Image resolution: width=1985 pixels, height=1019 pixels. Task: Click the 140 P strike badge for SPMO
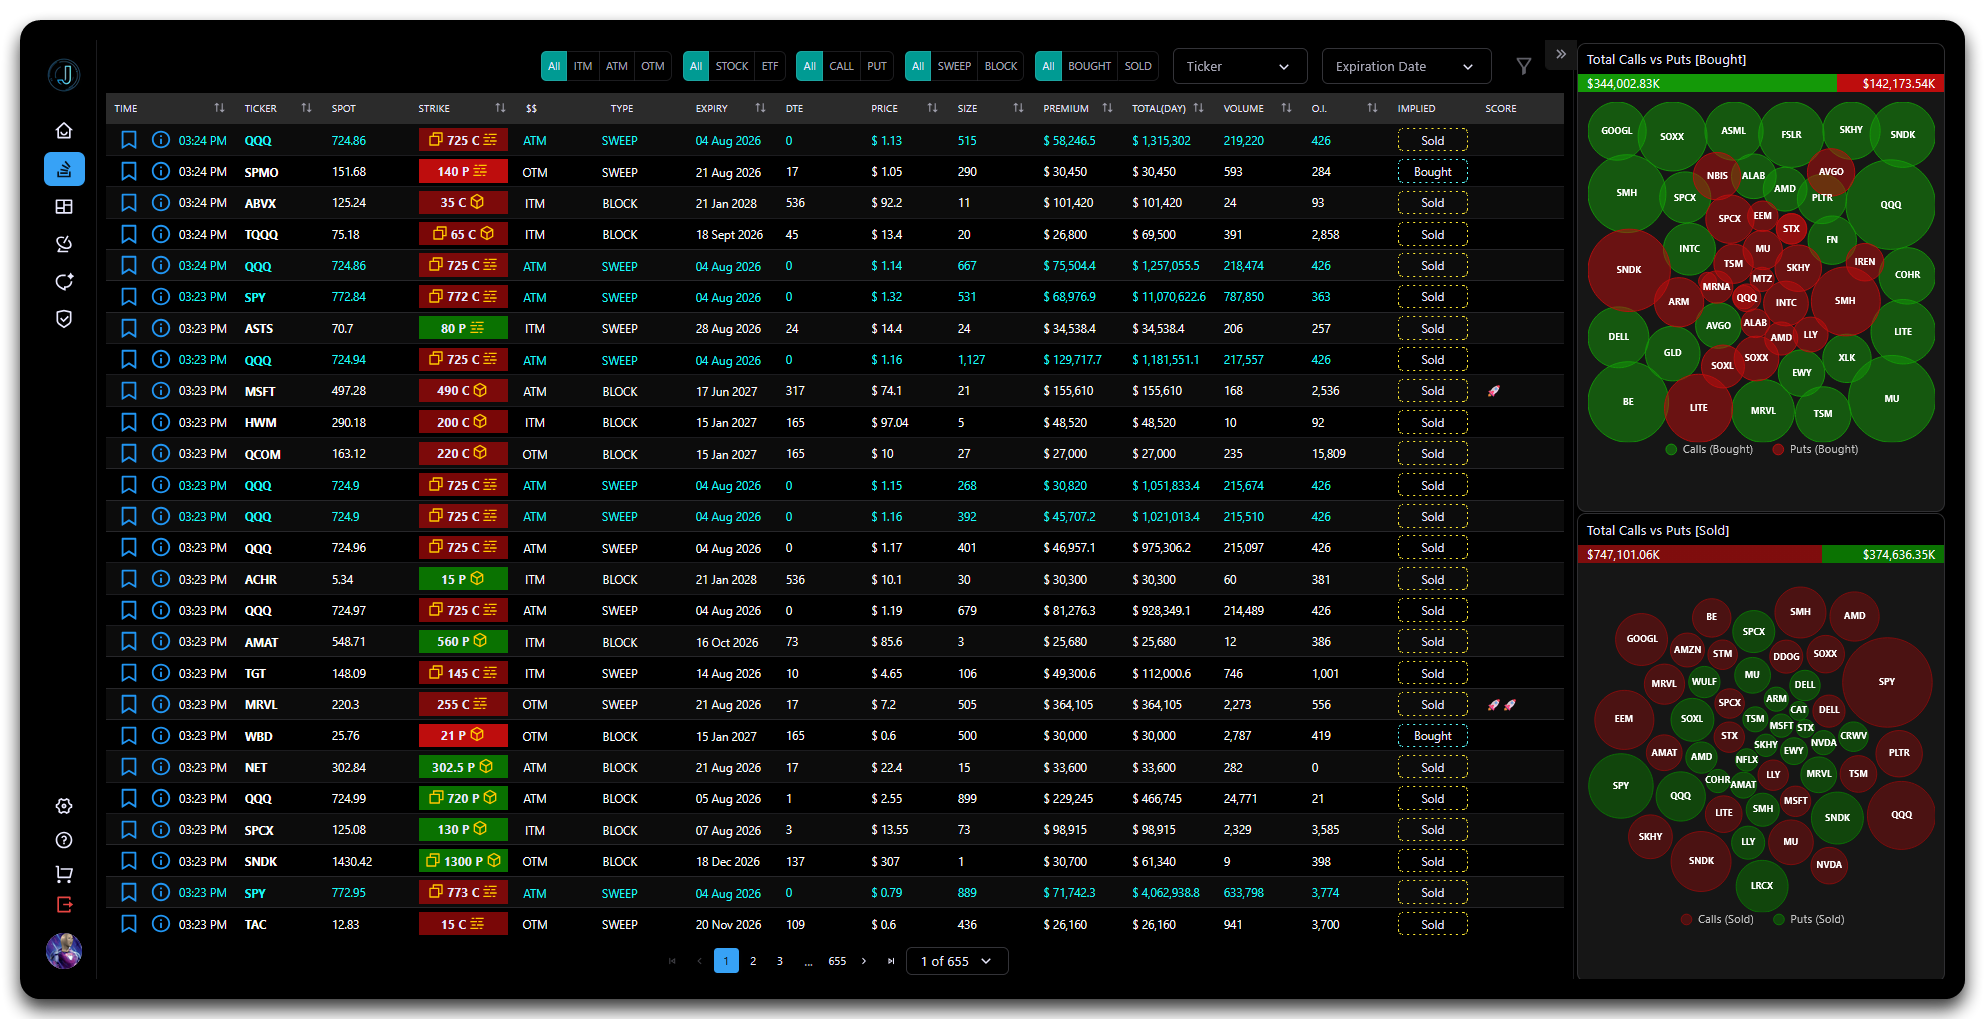point(463,172)
